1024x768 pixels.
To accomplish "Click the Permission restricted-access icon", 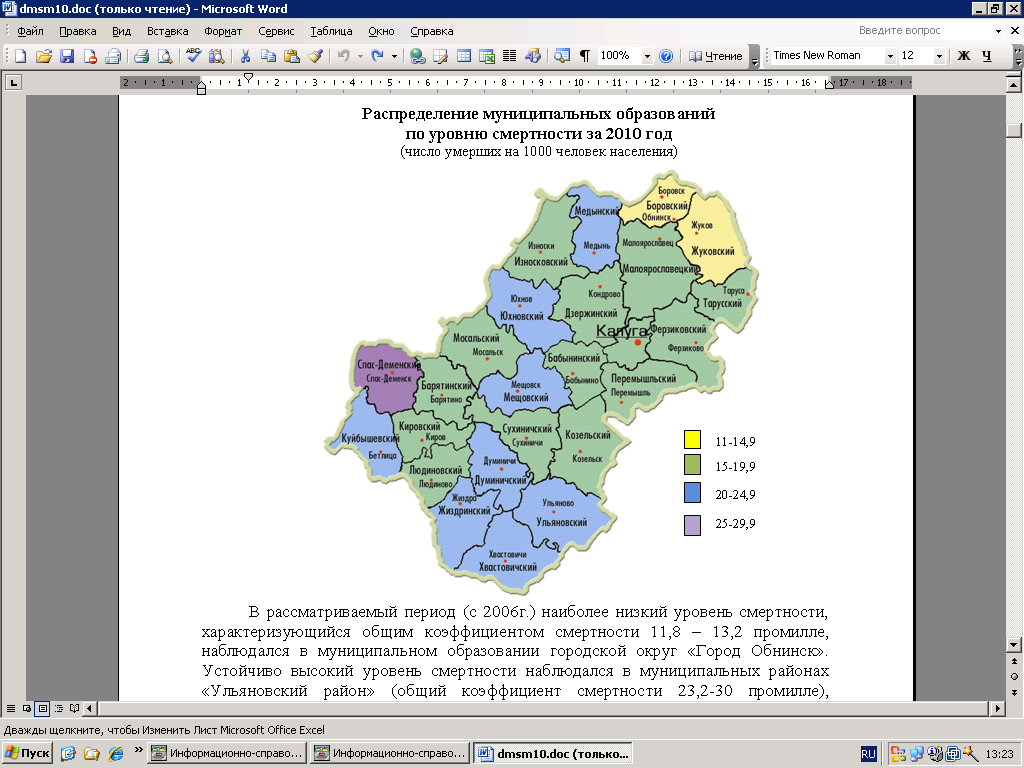I will point(89,56).
